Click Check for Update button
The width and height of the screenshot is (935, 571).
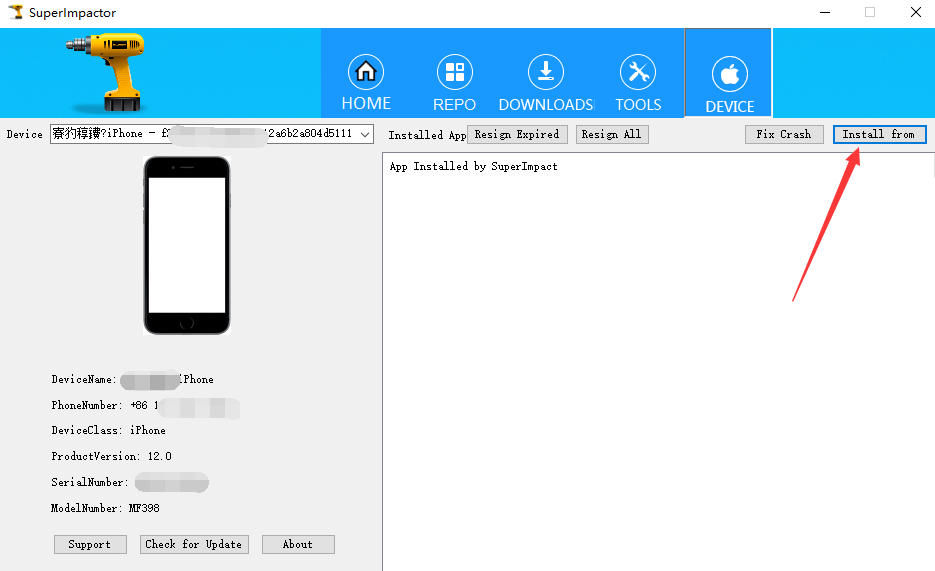click(x=194, y=544)
